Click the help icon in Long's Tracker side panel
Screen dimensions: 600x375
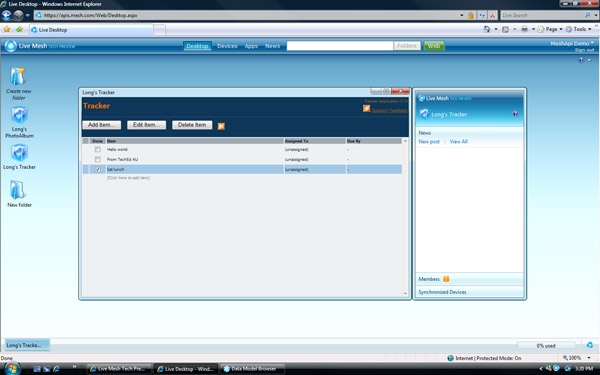[515, 114]
